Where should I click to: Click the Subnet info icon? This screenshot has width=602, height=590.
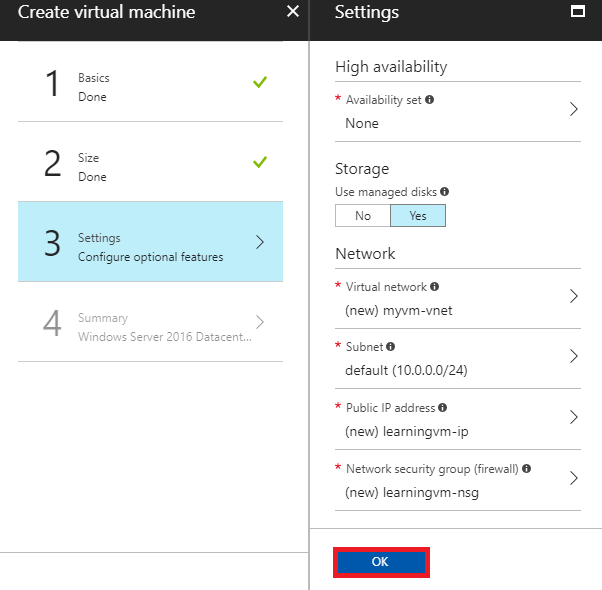click(390, 347)
